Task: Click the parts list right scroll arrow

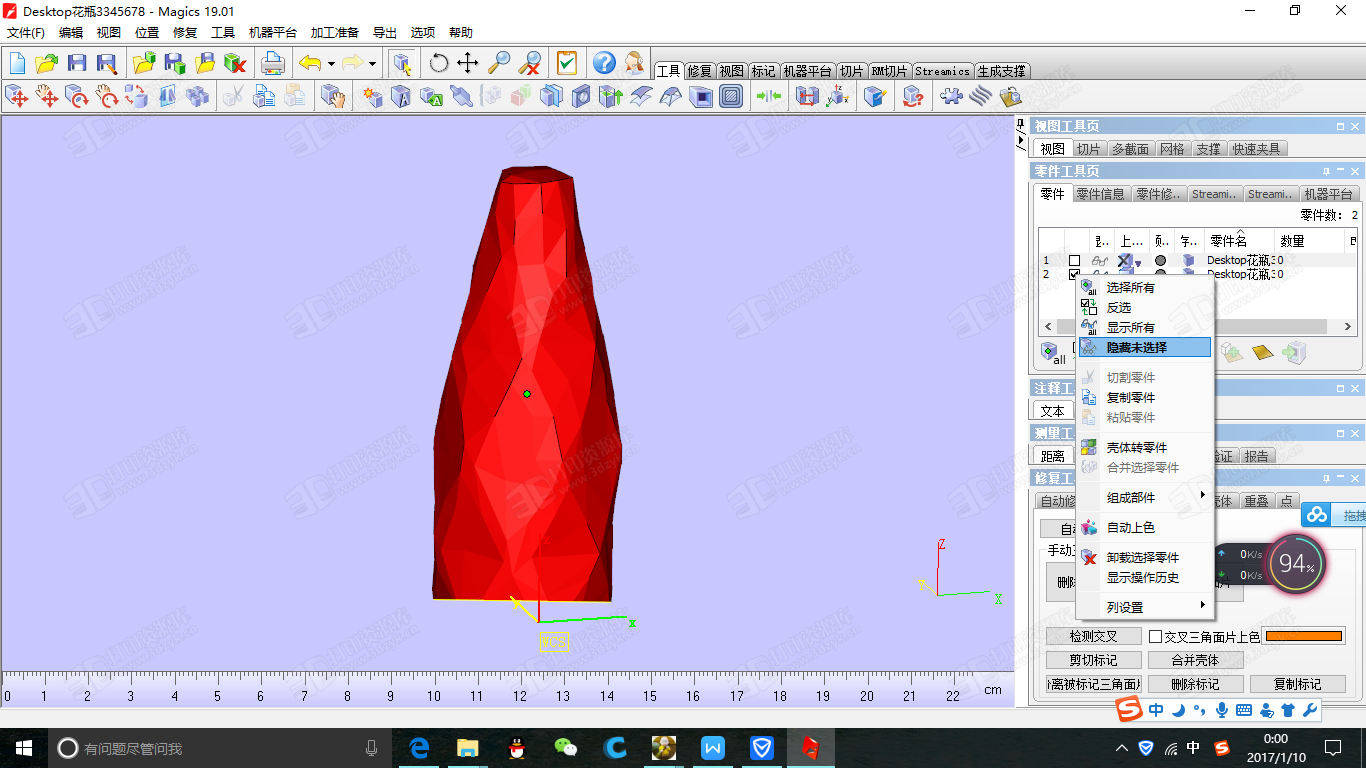Action: pos(1348,327)
